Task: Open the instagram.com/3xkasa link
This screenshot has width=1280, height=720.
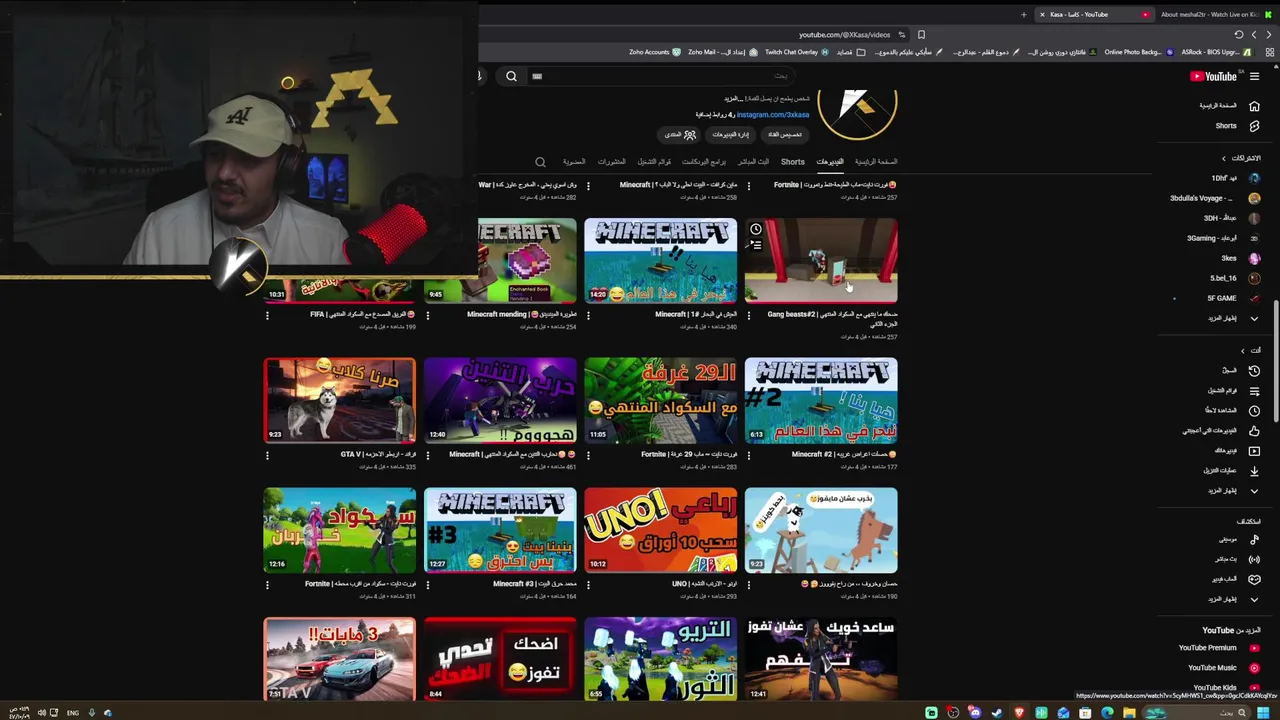Action: click(x=772, y=115)
